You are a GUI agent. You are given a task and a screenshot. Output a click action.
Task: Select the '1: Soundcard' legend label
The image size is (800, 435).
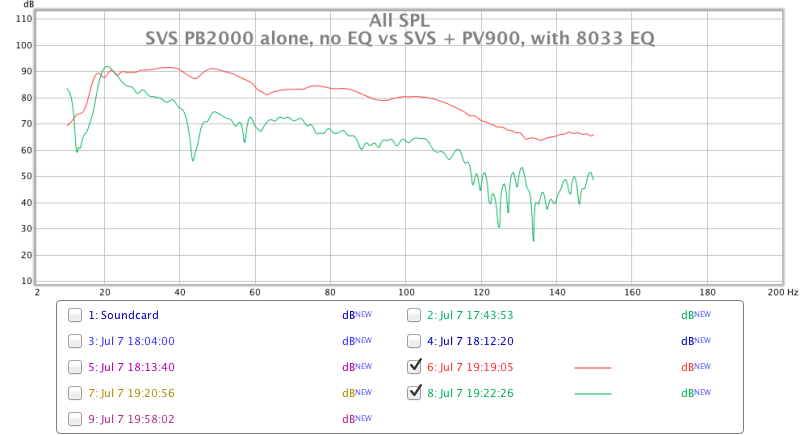point(123,315)
